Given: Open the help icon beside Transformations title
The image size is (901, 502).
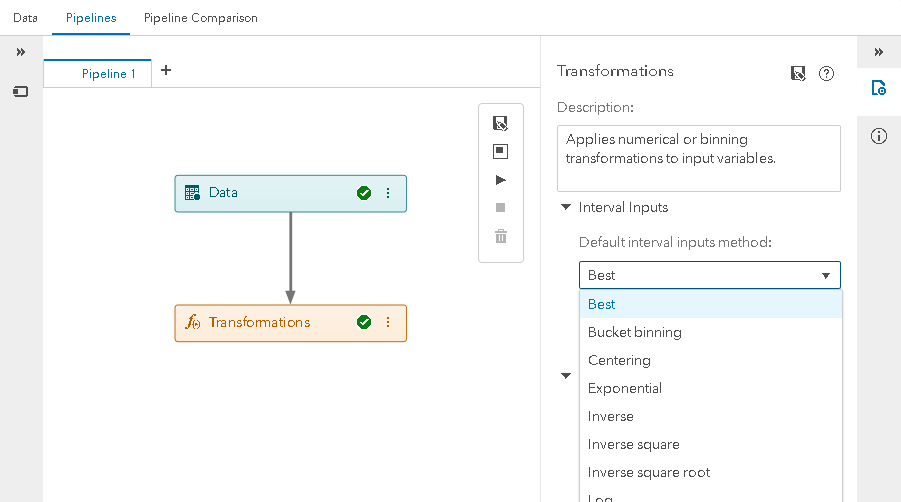Looking at the screenshot, I should click(826, 73).
